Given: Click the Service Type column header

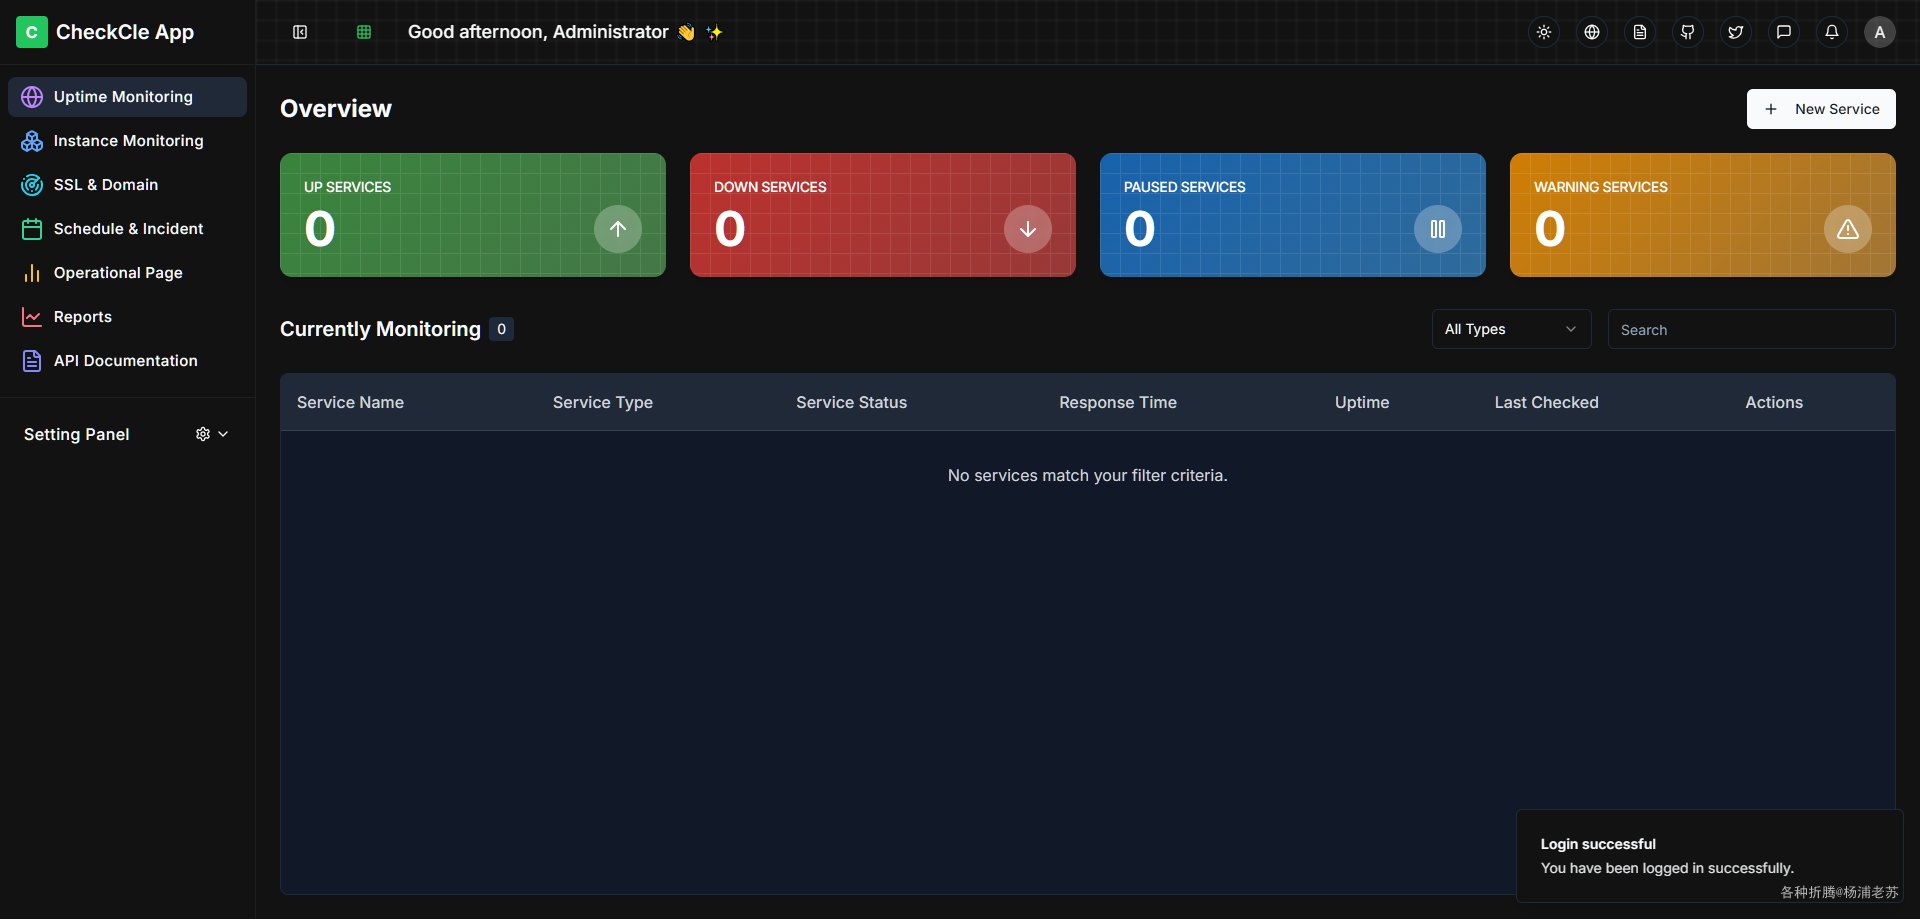Looking at the screenshot, I should [x=603, y=402].
